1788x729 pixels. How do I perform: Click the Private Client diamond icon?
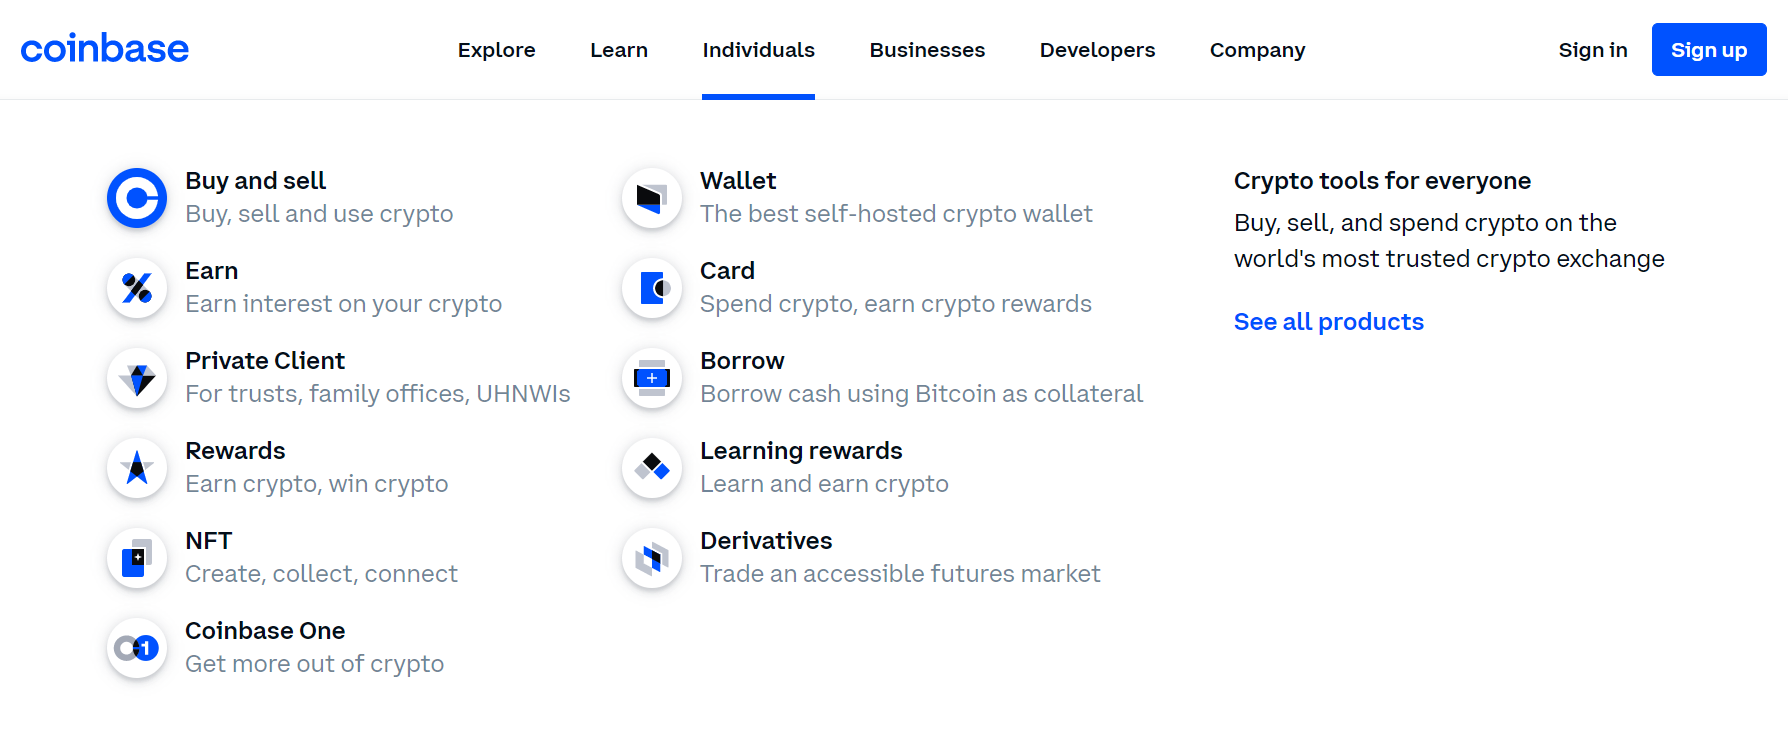pos(136,378)
